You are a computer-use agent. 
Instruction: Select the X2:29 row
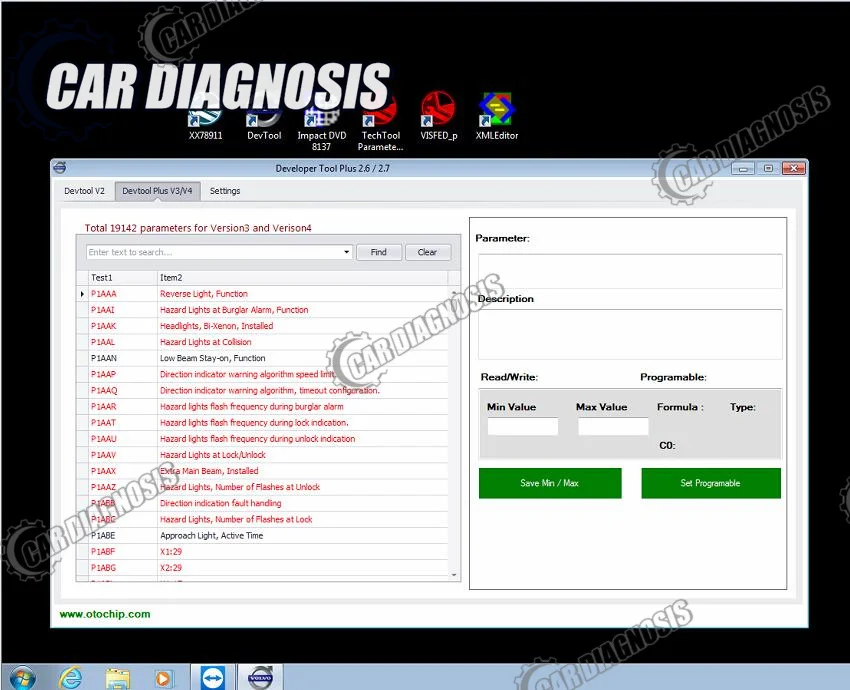coord(262,568)
